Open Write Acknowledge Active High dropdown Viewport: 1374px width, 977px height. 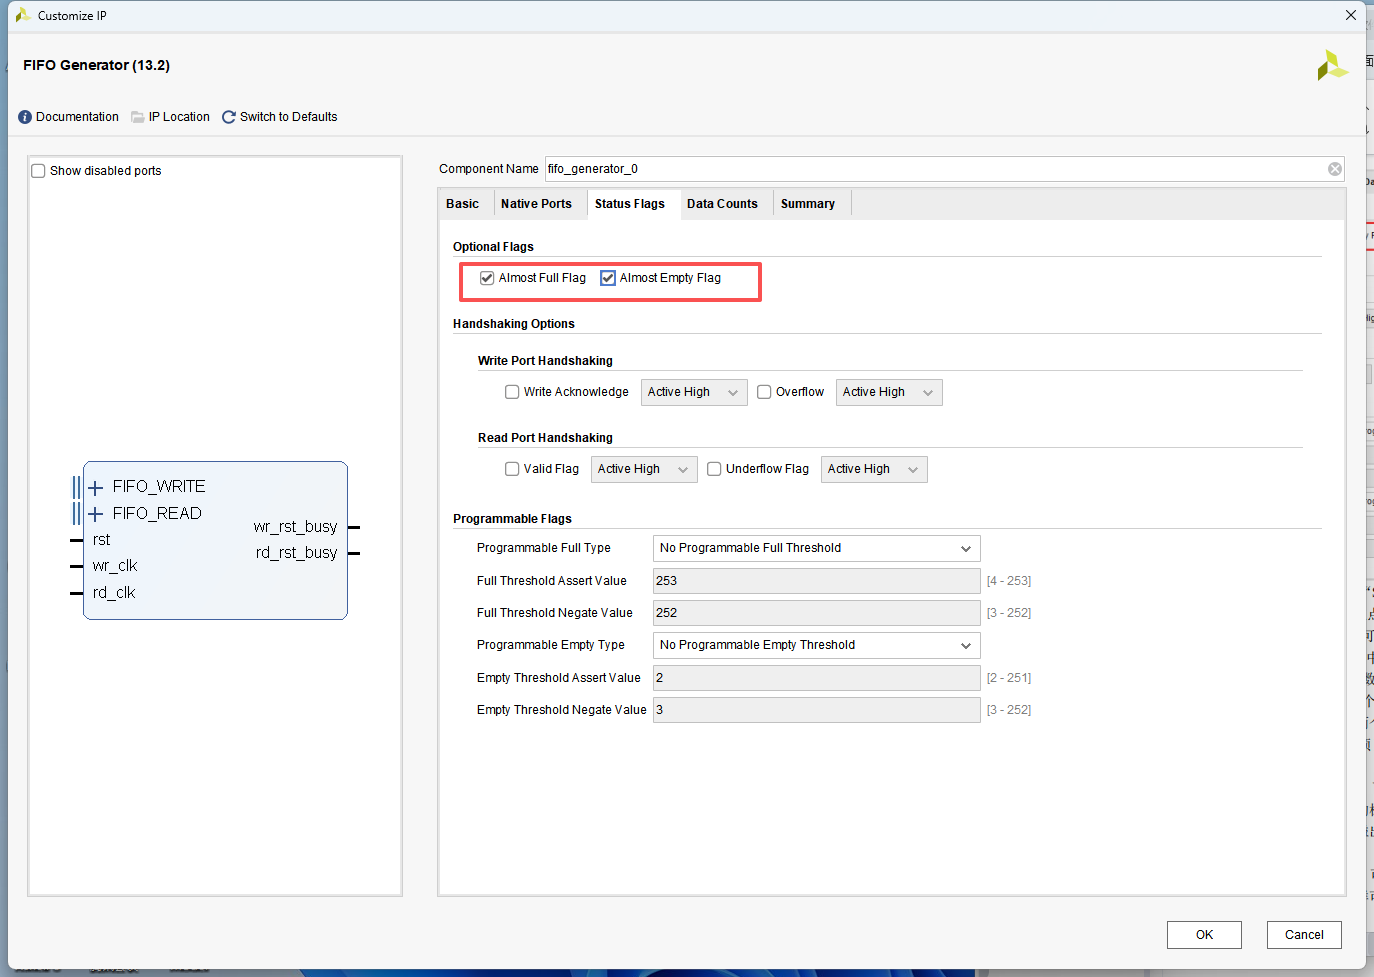pyautogui.click(x=694, y=392)
